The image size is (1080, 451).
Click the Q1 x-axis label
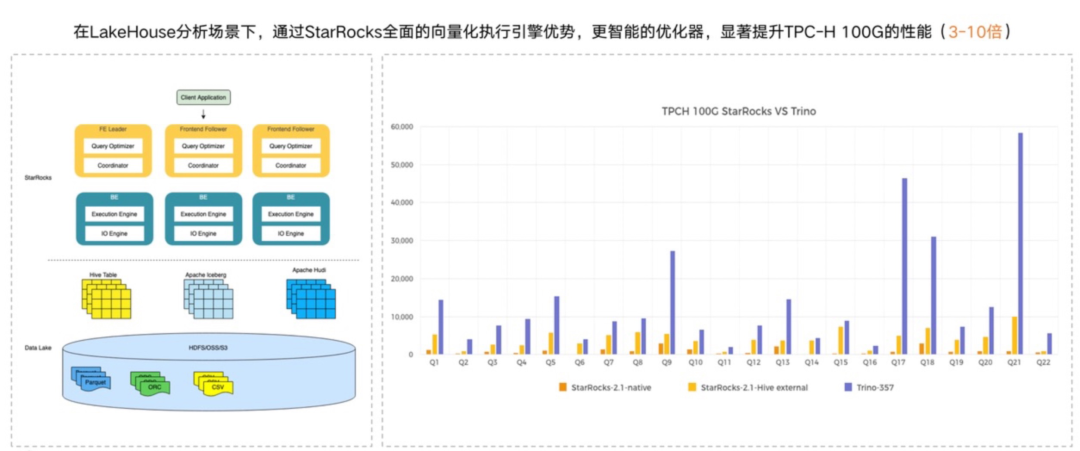435,362
